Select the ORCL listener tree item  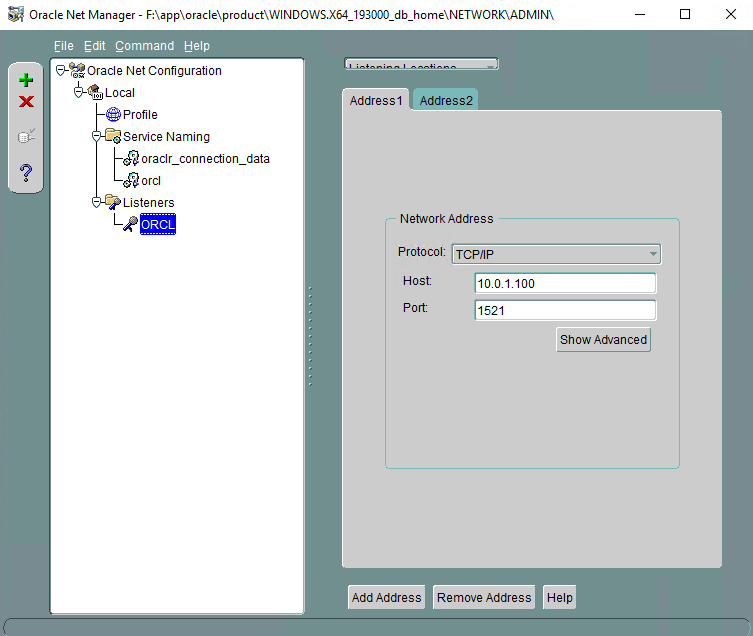tap(158, 224)
